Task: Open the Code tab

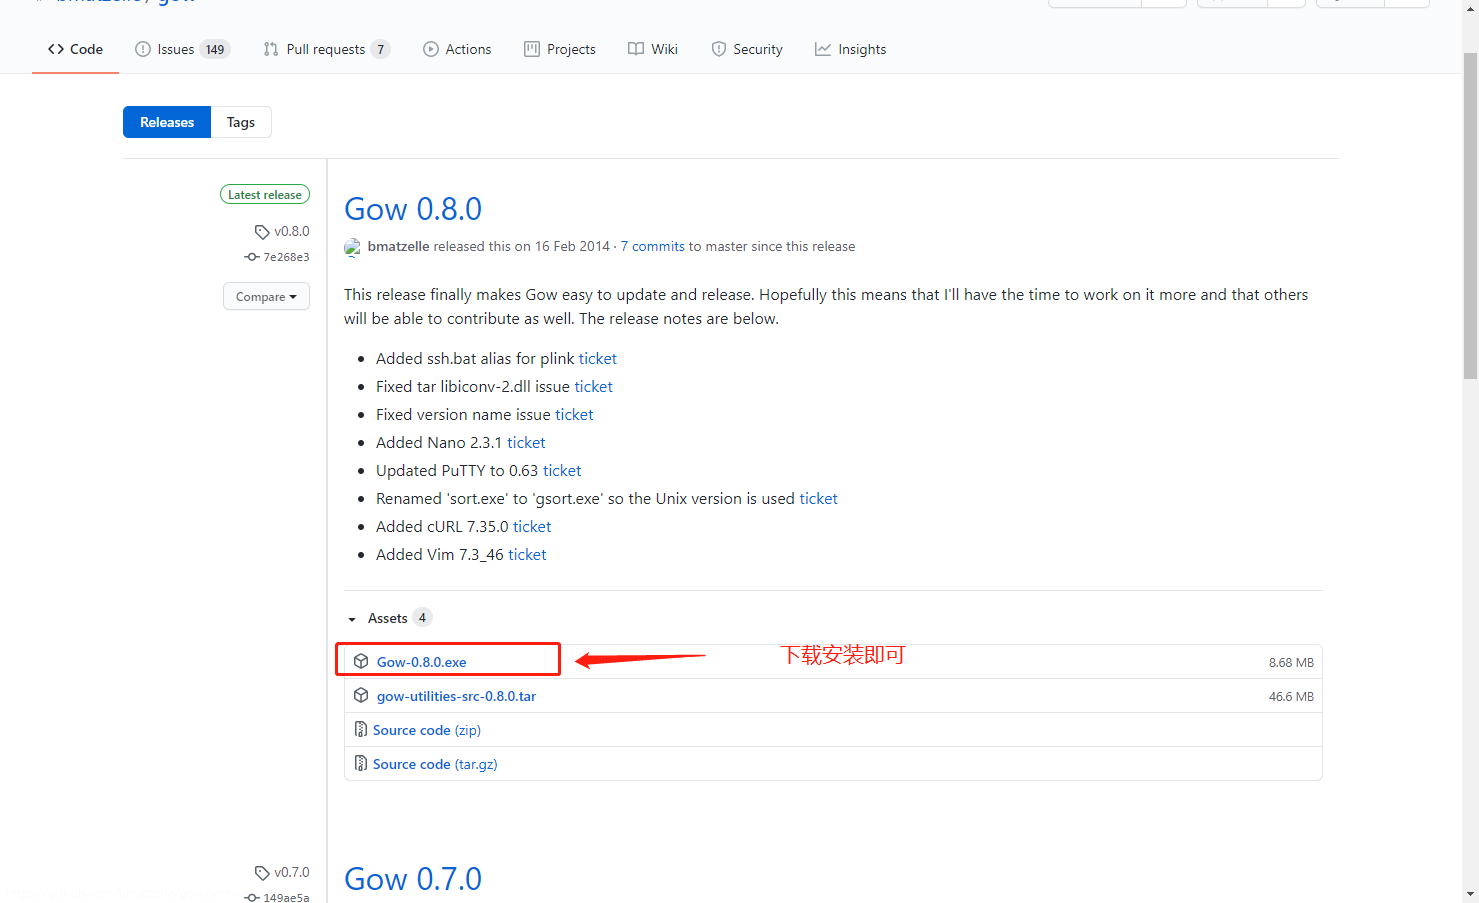Action: [75, 49]
